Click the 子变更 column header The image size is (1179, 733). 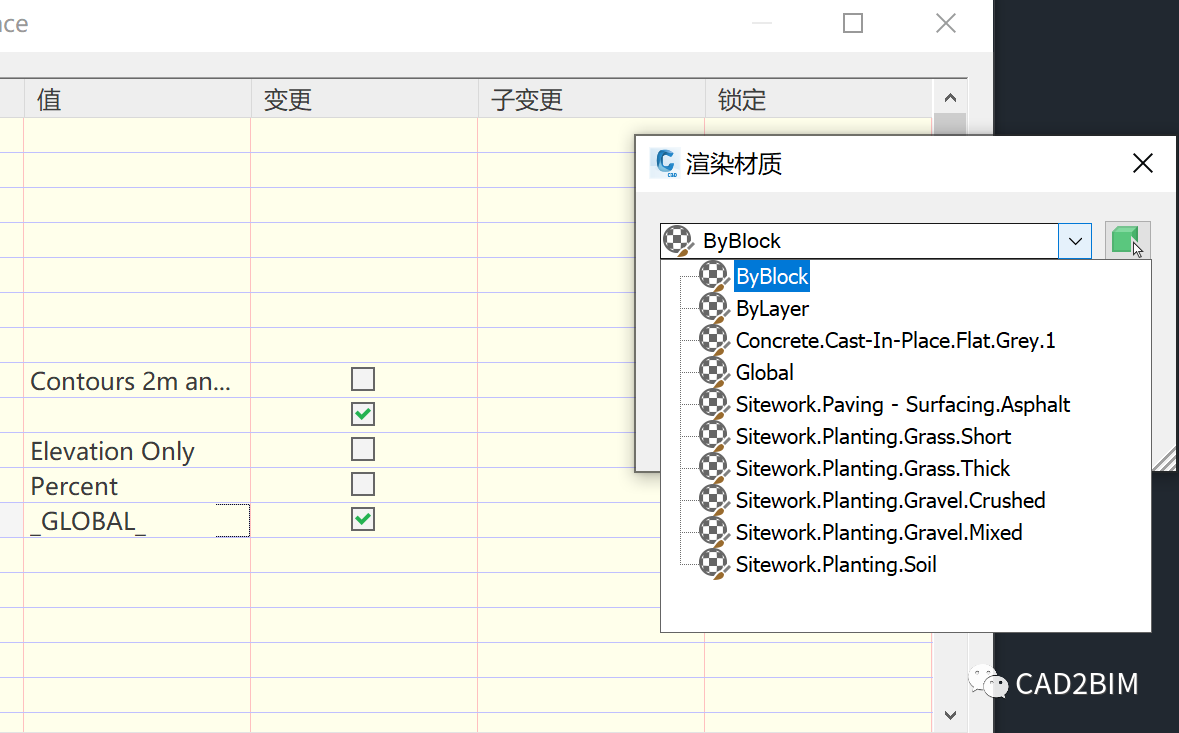[592, 98]
